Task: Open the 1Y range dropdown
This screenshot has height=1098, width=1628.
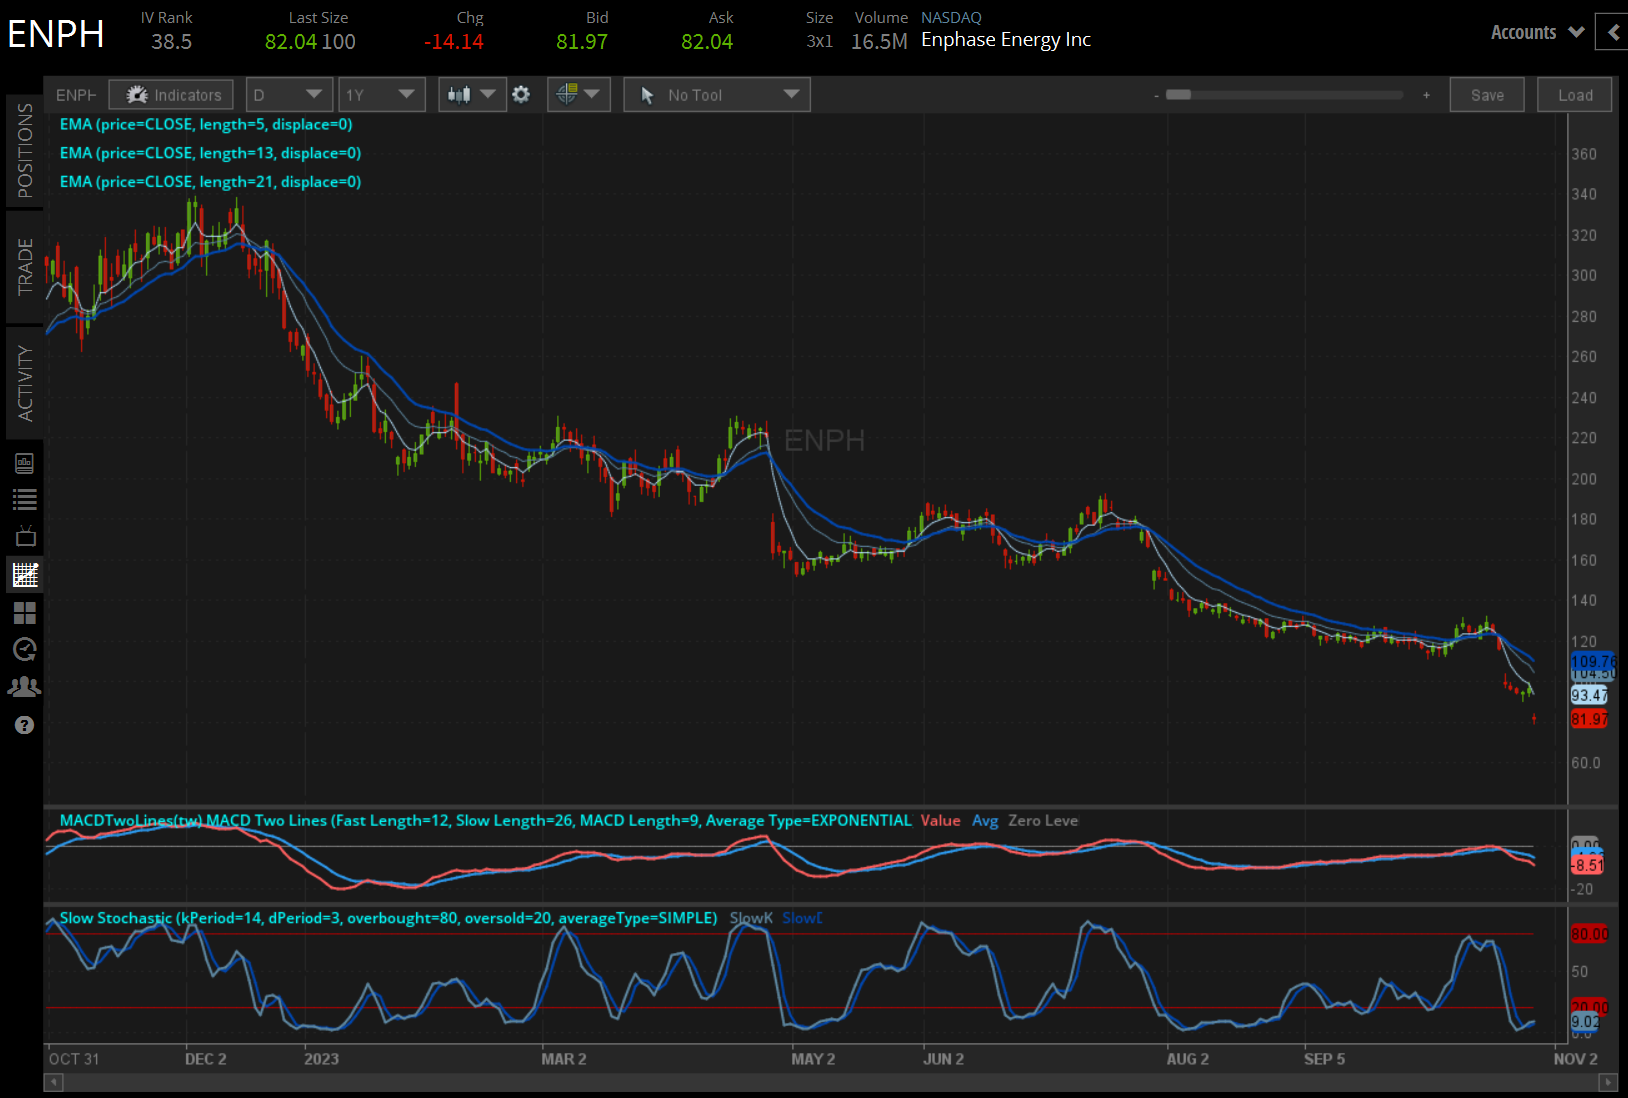Action: [381, 94]
